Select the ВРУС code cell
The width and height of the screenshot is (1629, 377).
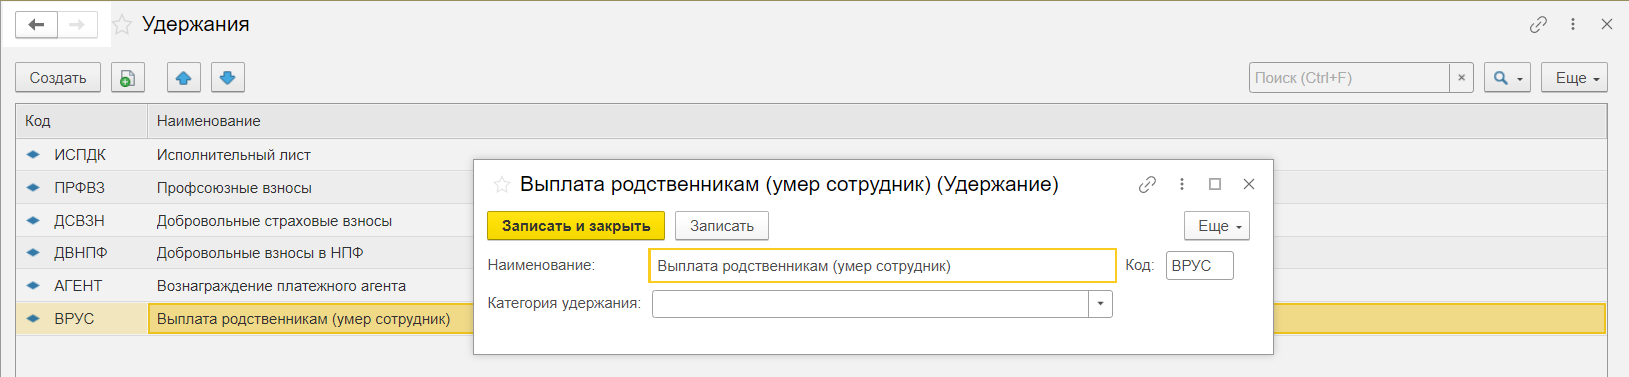click(x=74, y=319)
